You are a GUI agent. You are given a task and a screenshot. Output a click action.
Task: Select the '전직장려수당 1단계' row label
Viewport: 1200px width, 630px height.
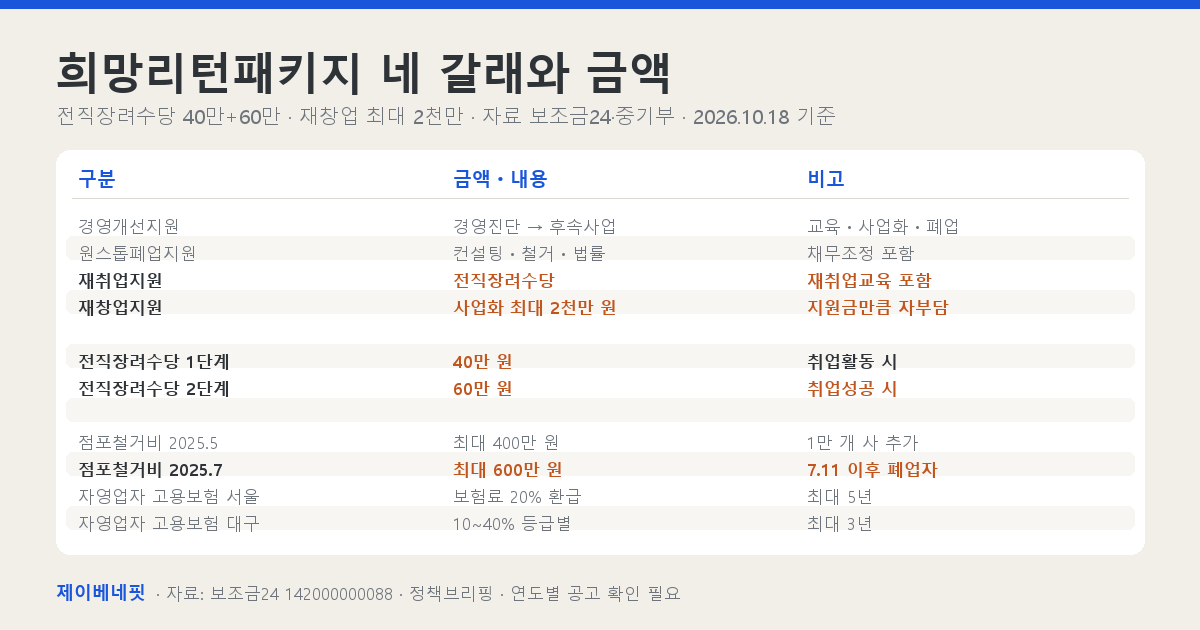click(153, 361)
